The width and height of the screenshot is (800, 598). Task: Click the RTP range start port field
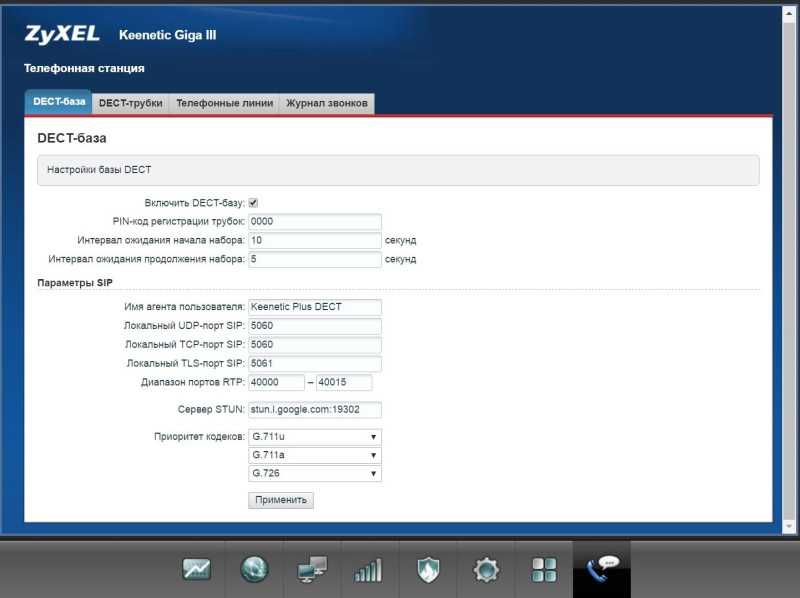[277, 382]
